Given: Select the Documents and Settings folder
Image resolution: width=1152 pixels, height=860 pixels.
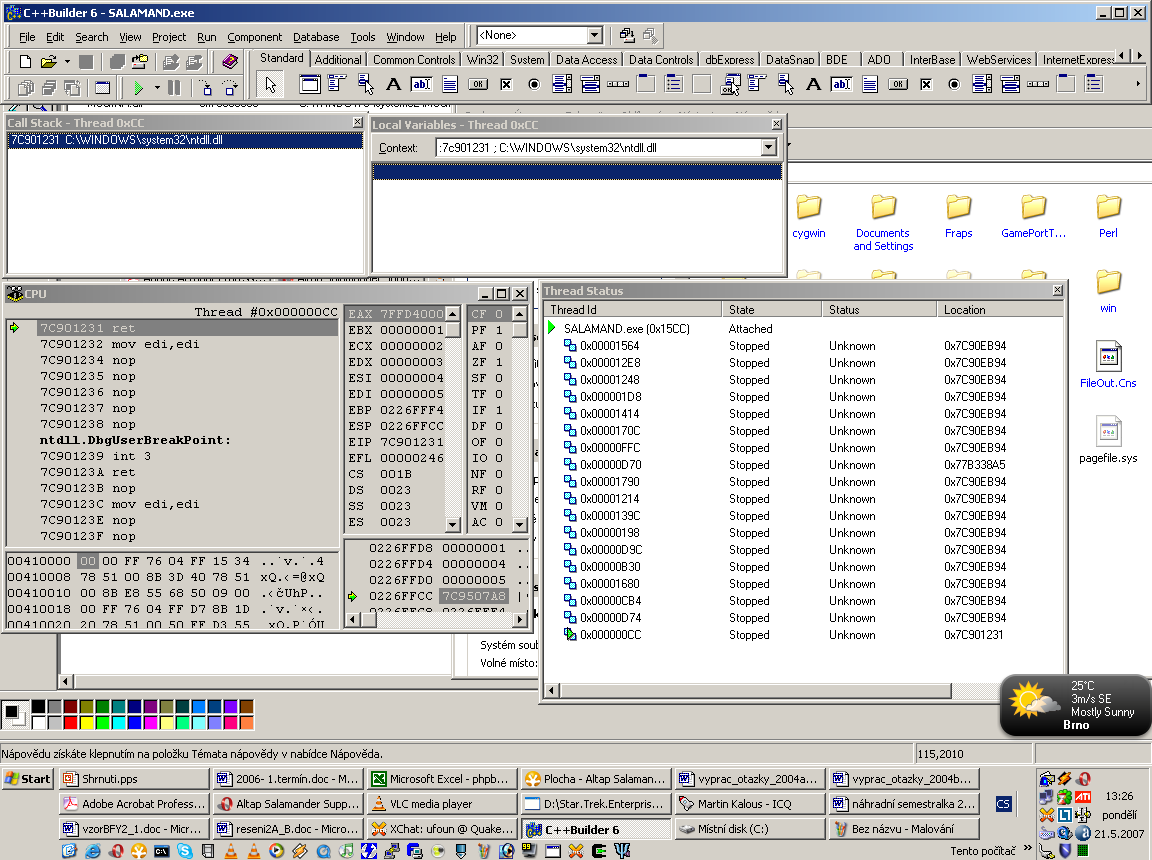Looking at the screenshot, I should coord(883,223).
